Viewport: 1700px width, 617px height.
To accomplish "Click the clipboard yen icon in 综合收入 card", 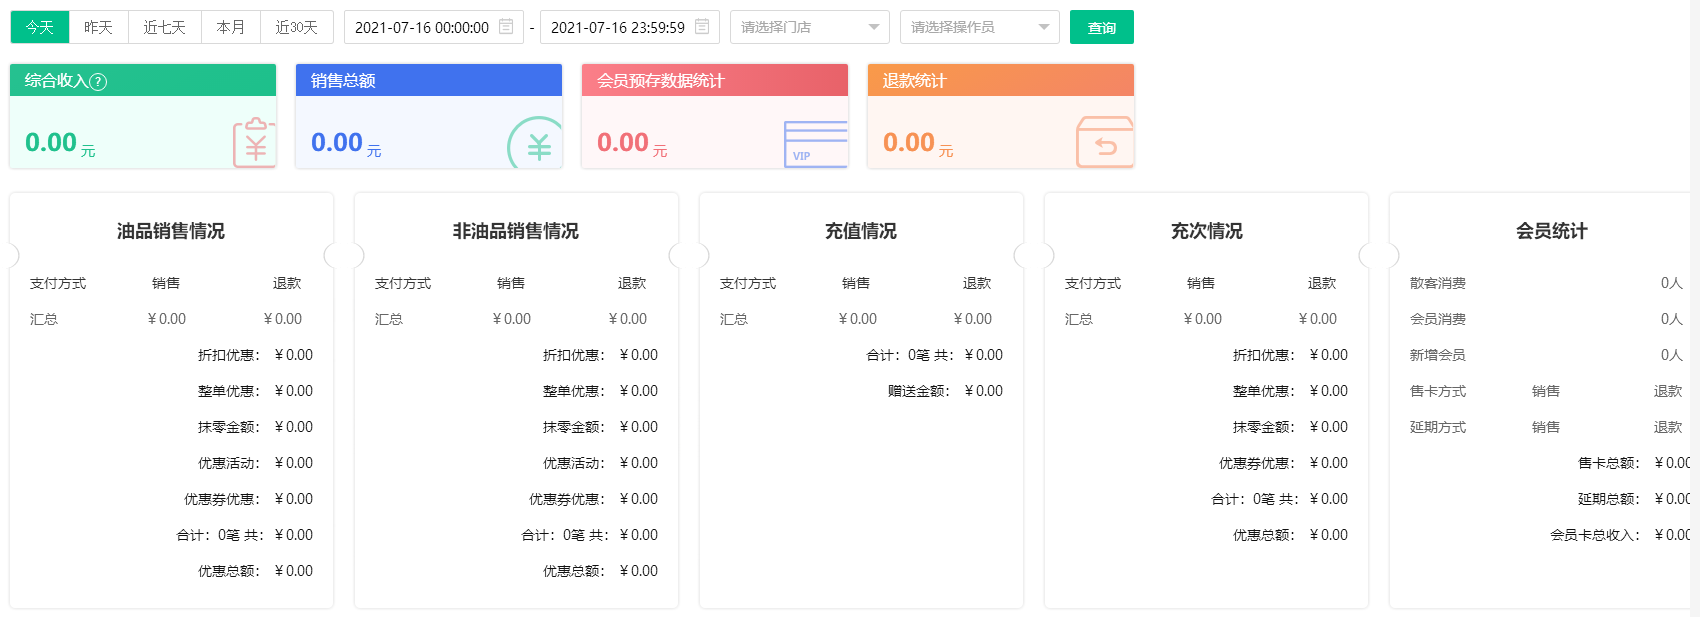I will [254, 143].
